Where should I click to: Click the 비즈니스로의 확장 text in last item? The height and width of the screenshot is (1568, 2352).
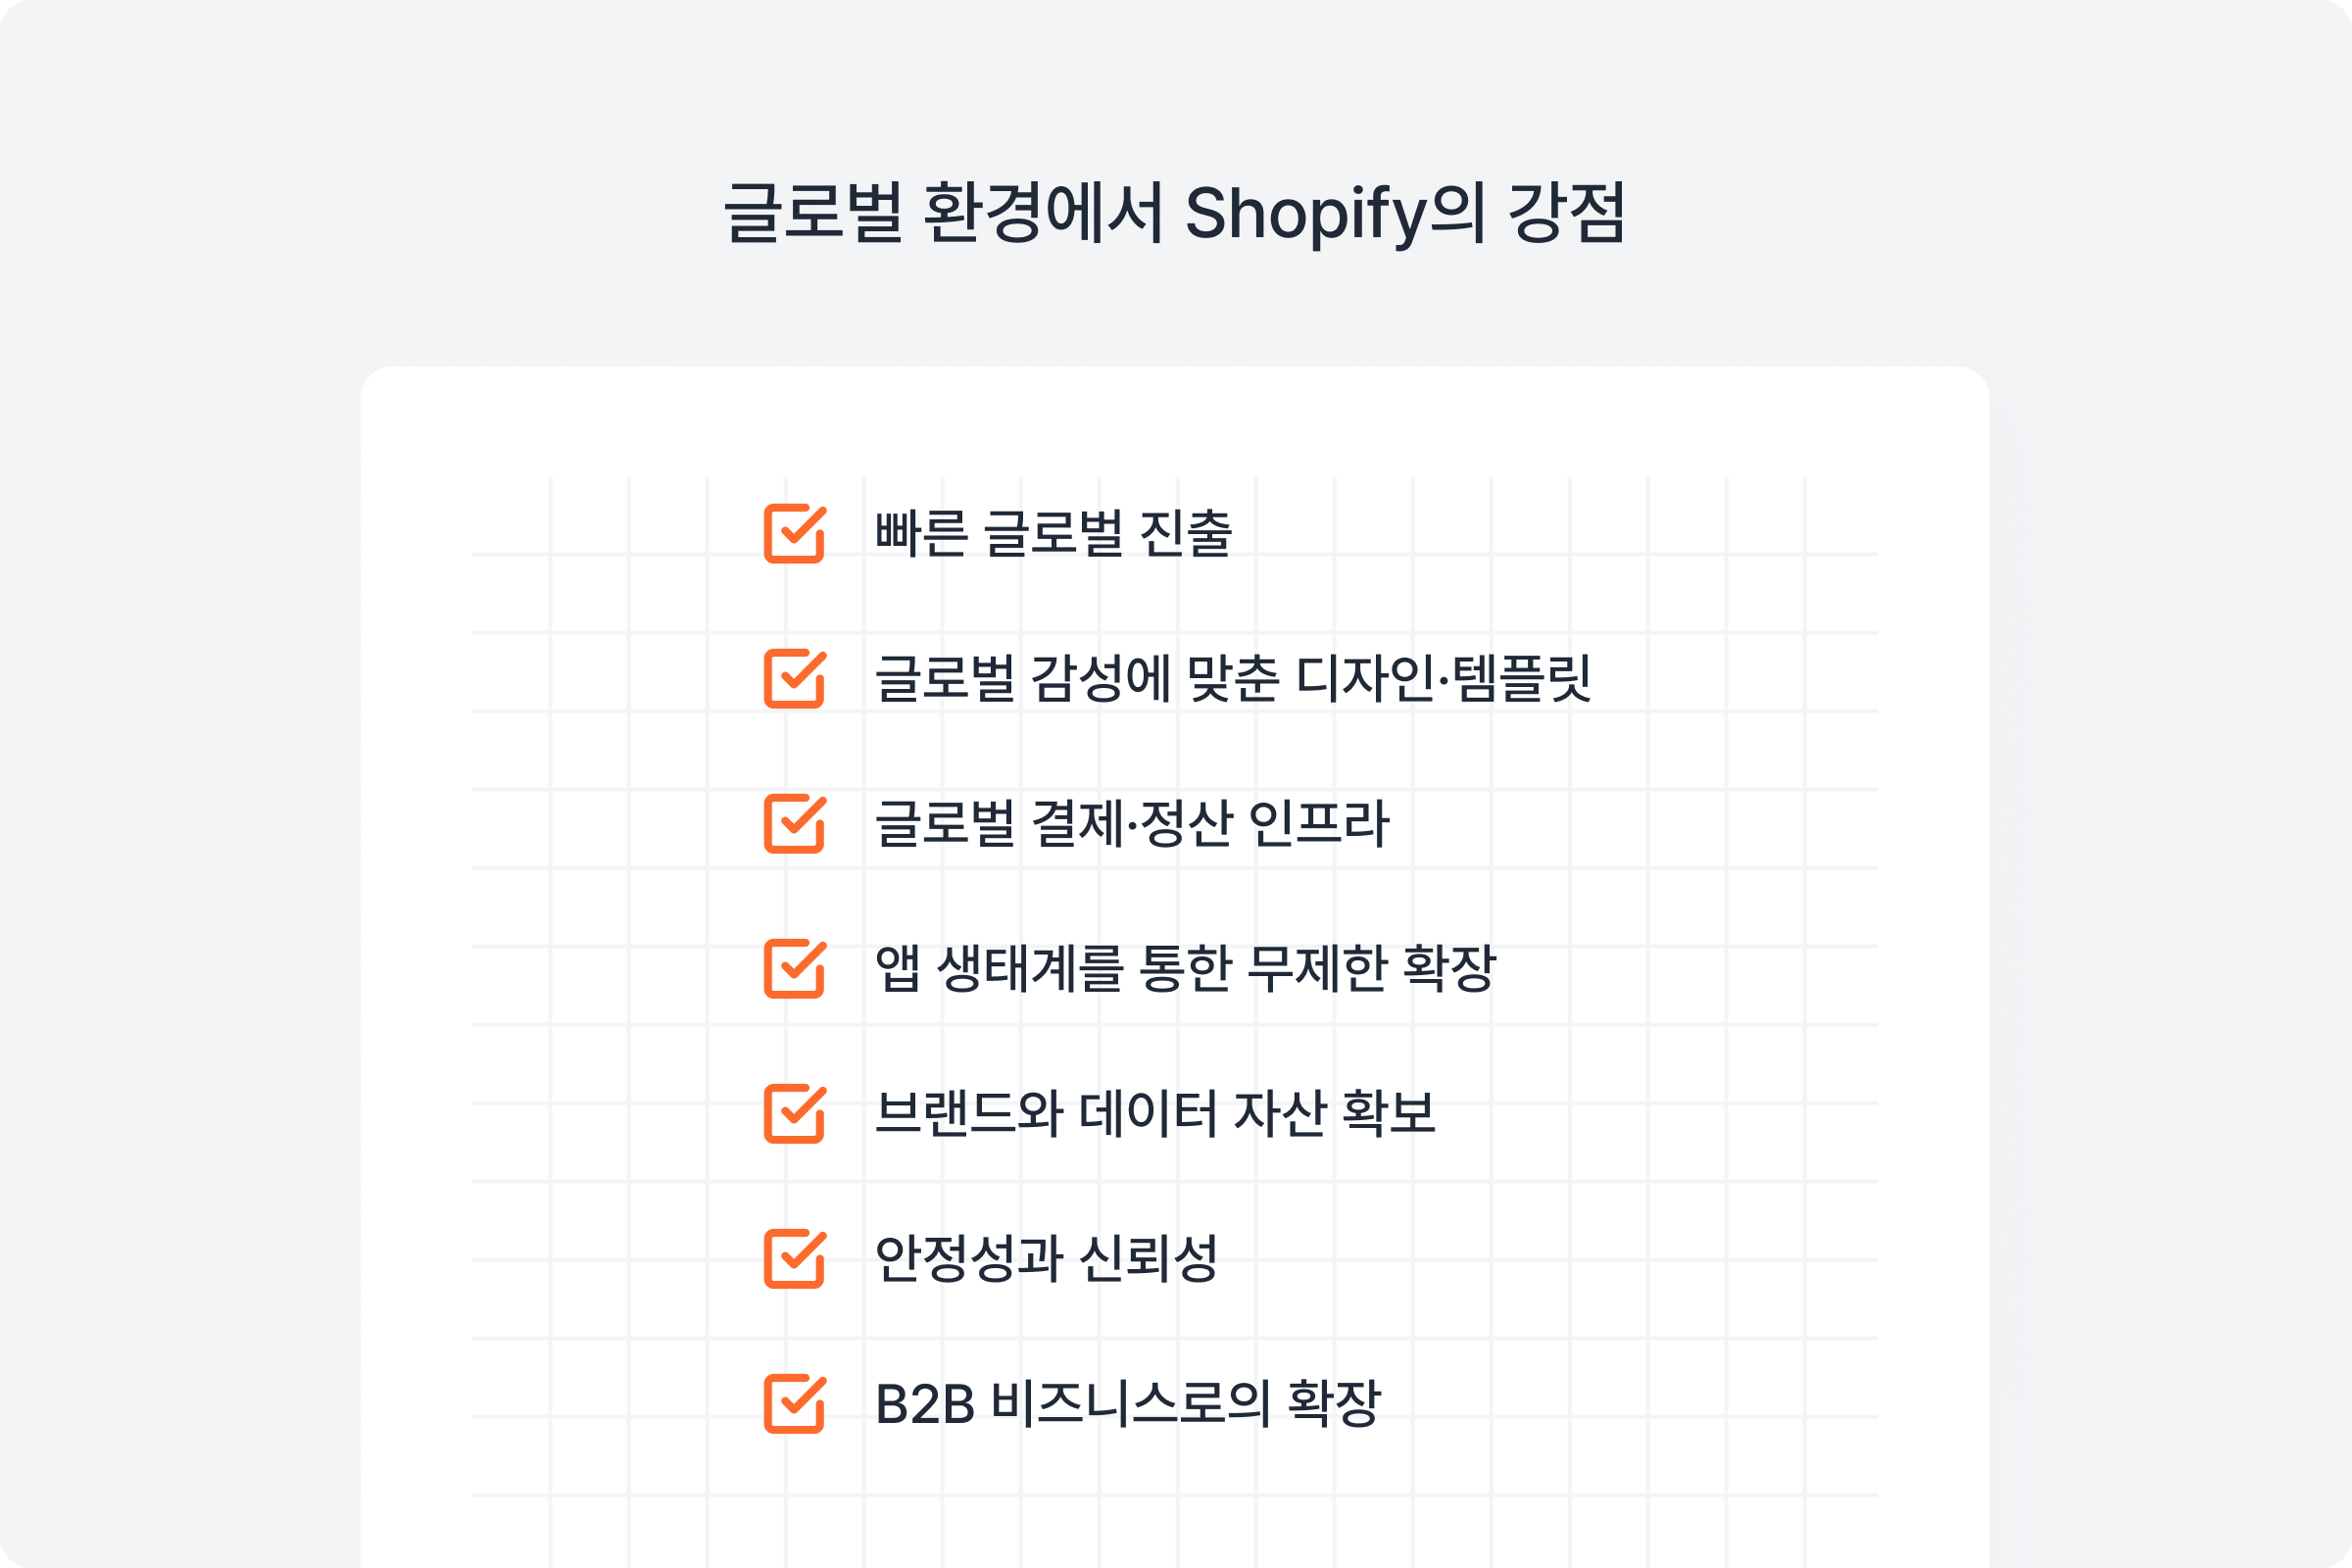1186,1404
